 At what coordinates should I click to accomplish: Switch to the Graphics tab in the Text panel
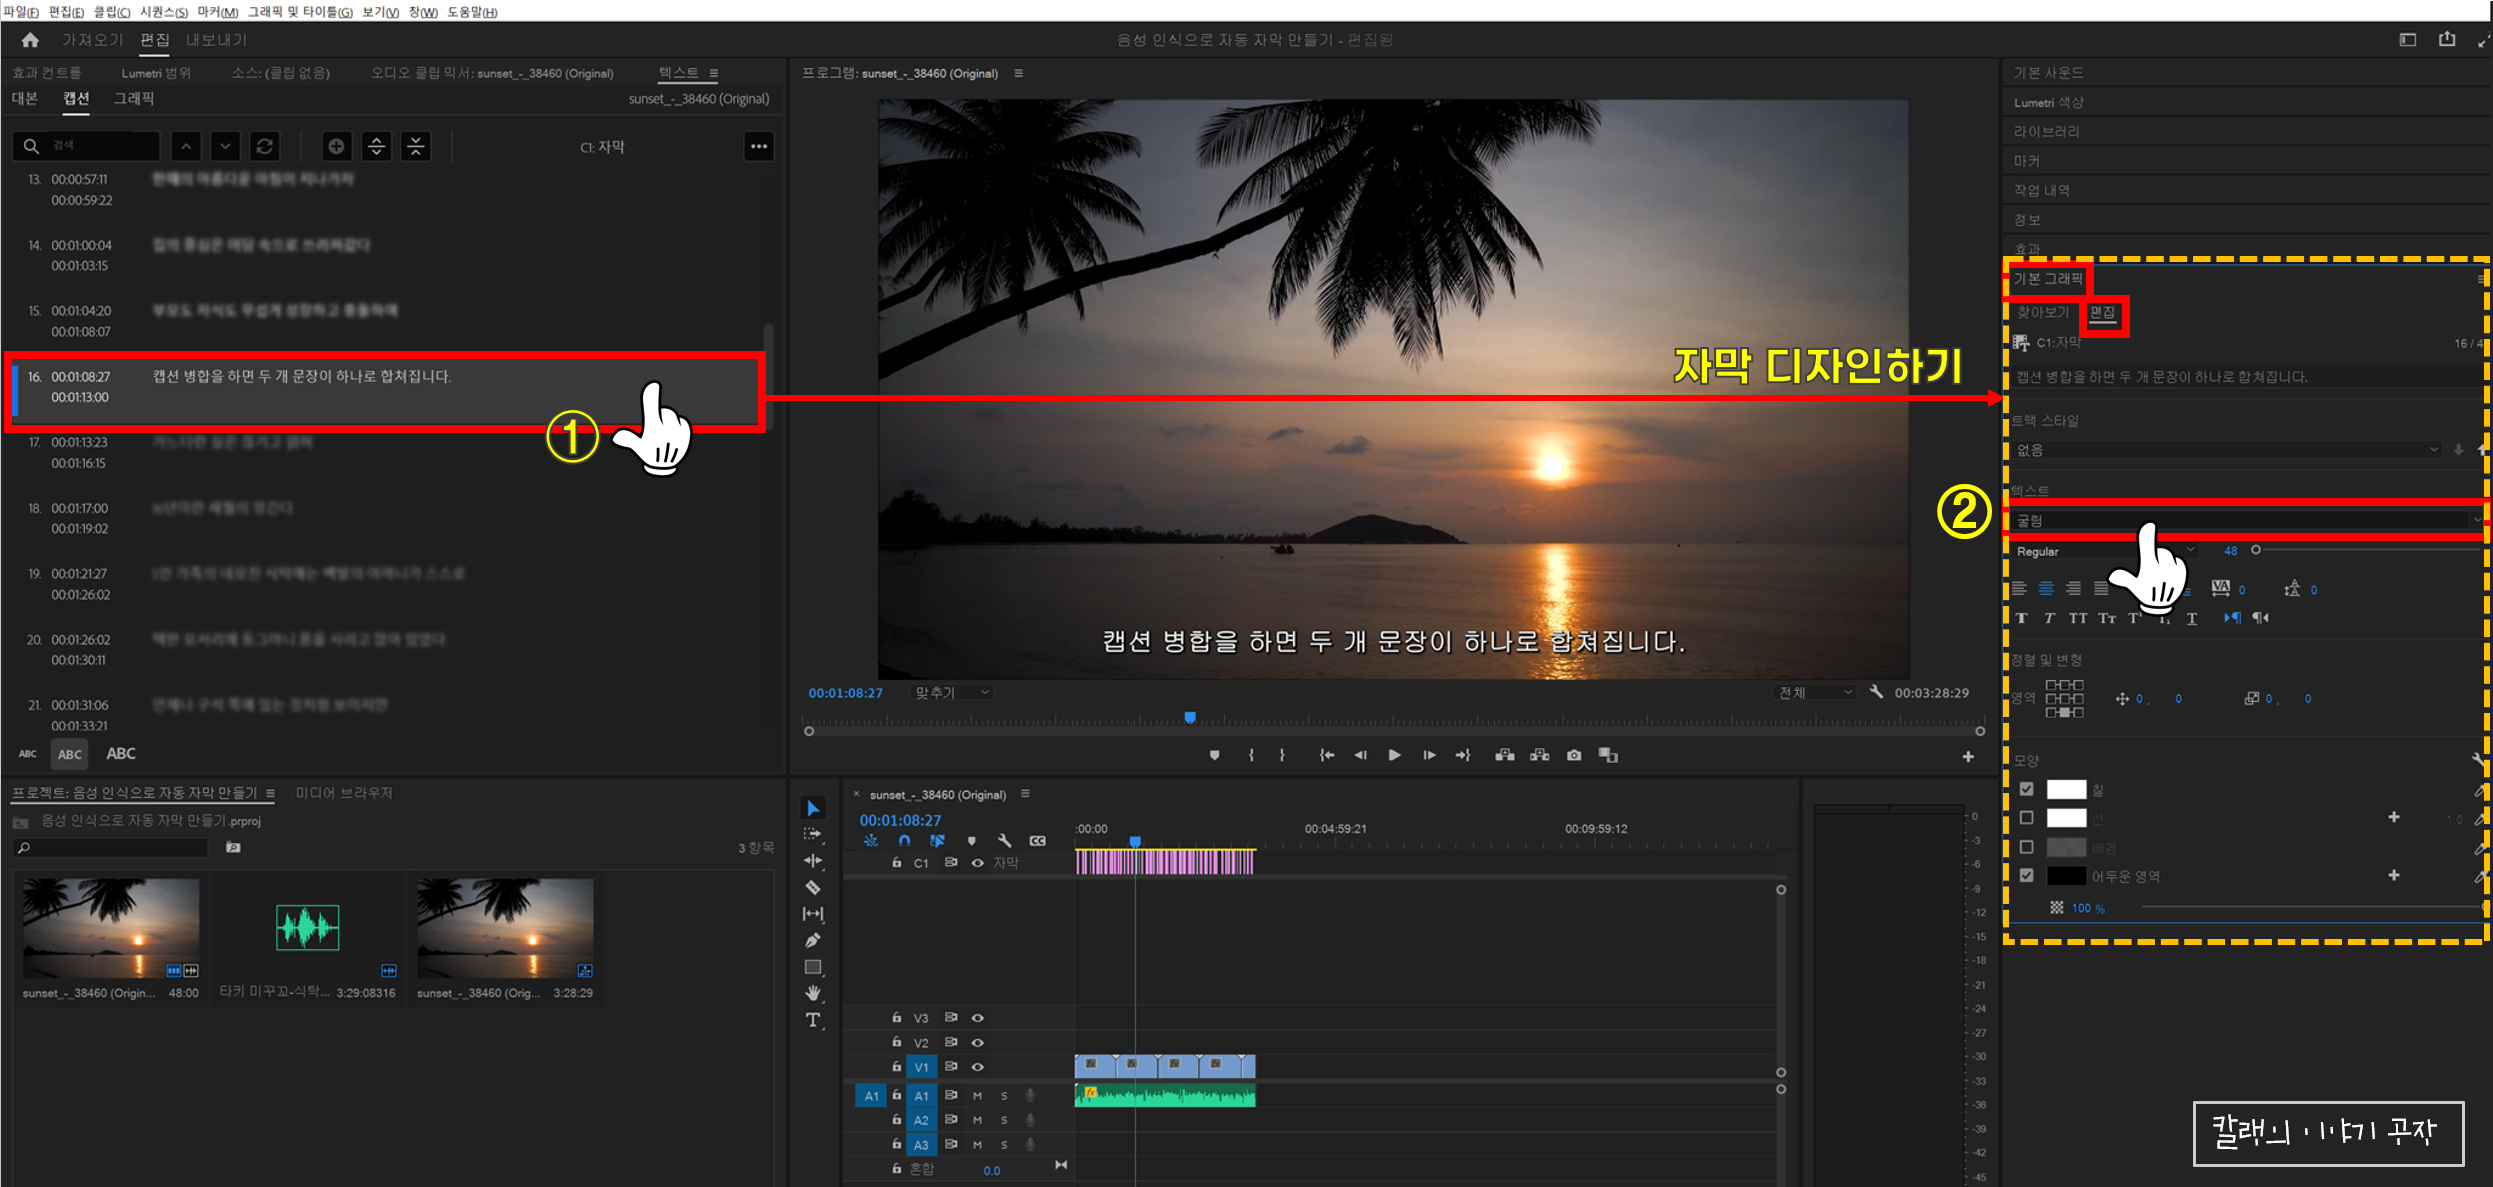point(134,98)
